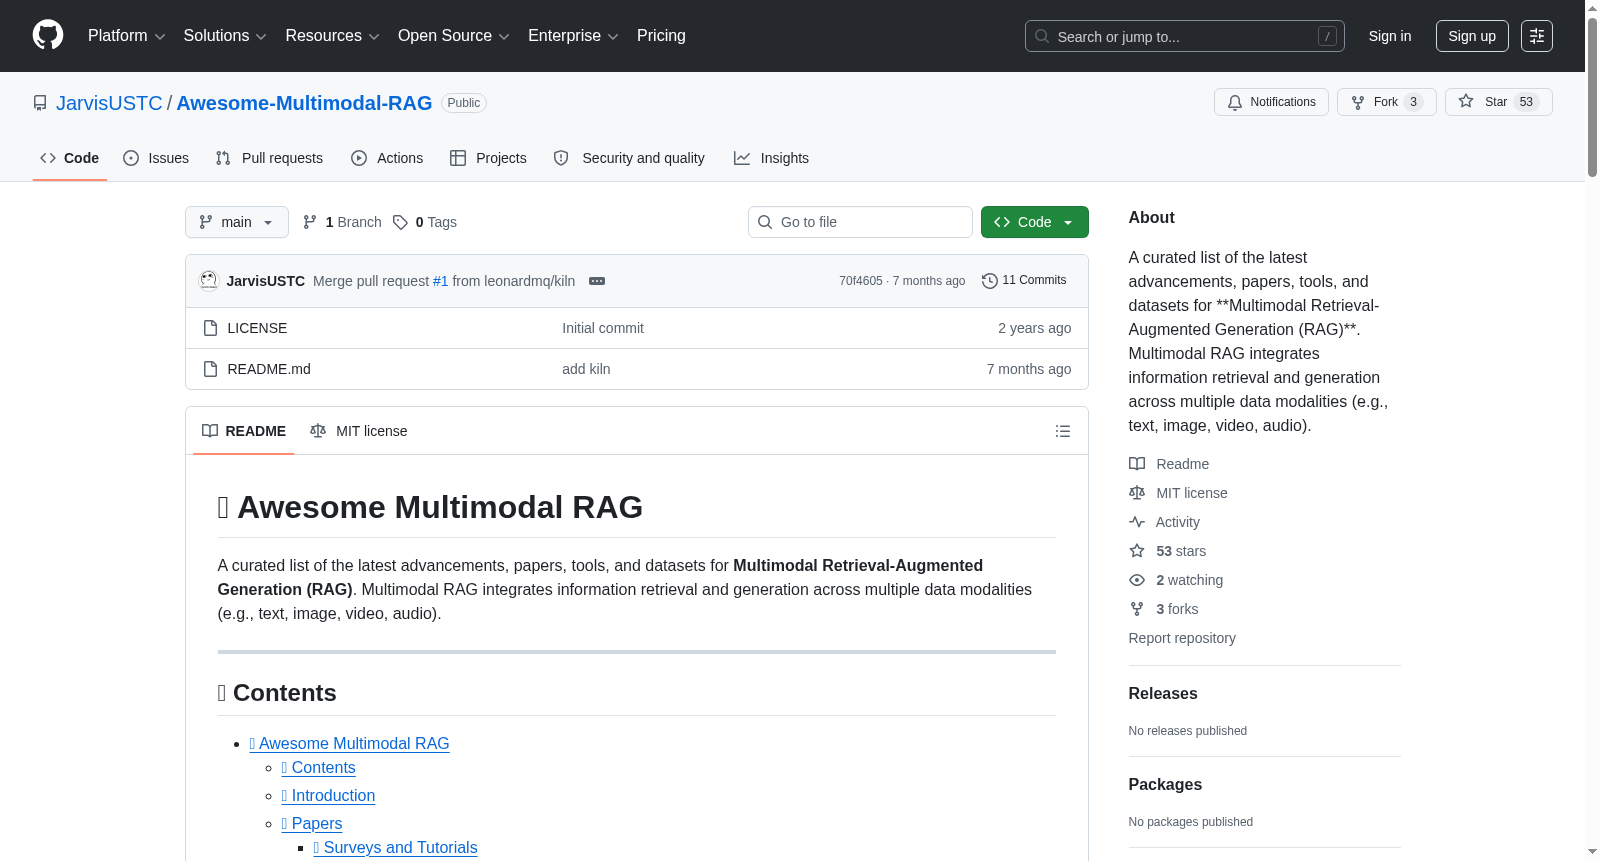Jump to Papers in contents list
The width and height of the screenshot is (1600, 861).
pos(312,824)
